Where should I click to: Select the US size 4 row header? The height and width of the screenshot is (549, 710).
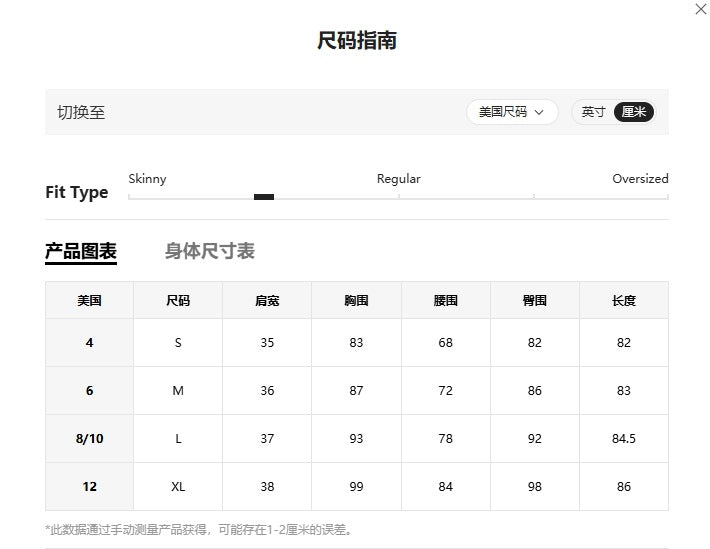click(x=89, y=343)
